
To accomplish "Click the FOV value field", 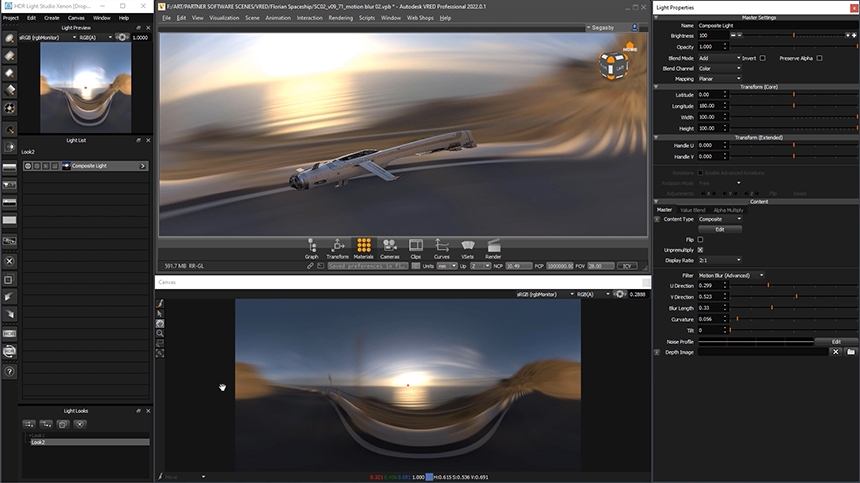I will pyautogui.click(x=600, y=266).
